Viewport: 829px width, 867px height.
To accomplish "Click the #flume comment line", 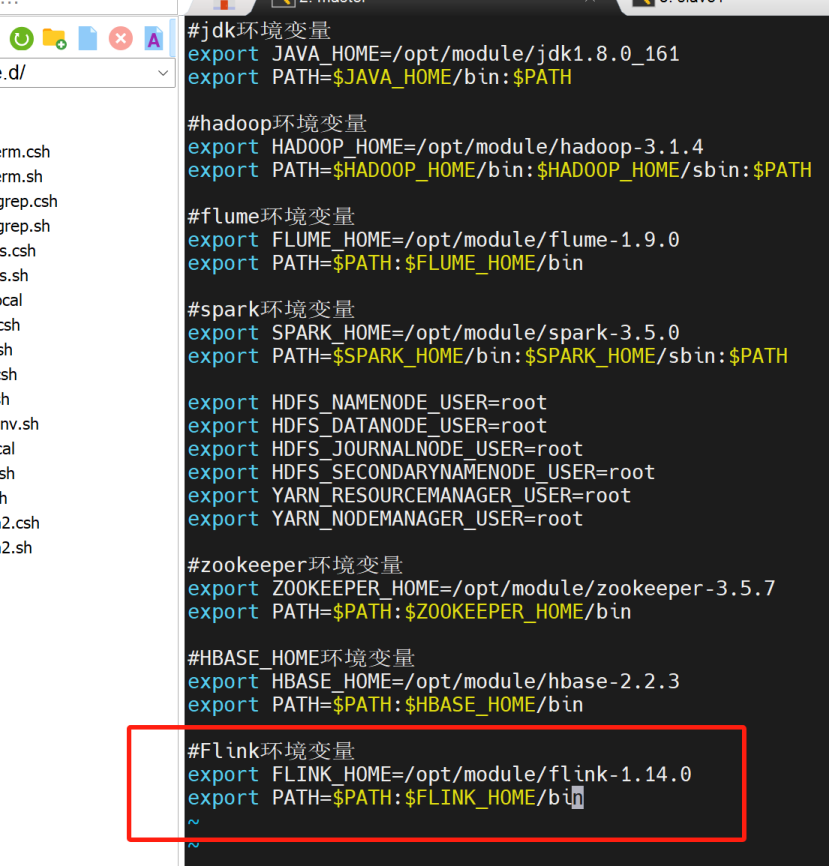I will click(x=271, y=216).
